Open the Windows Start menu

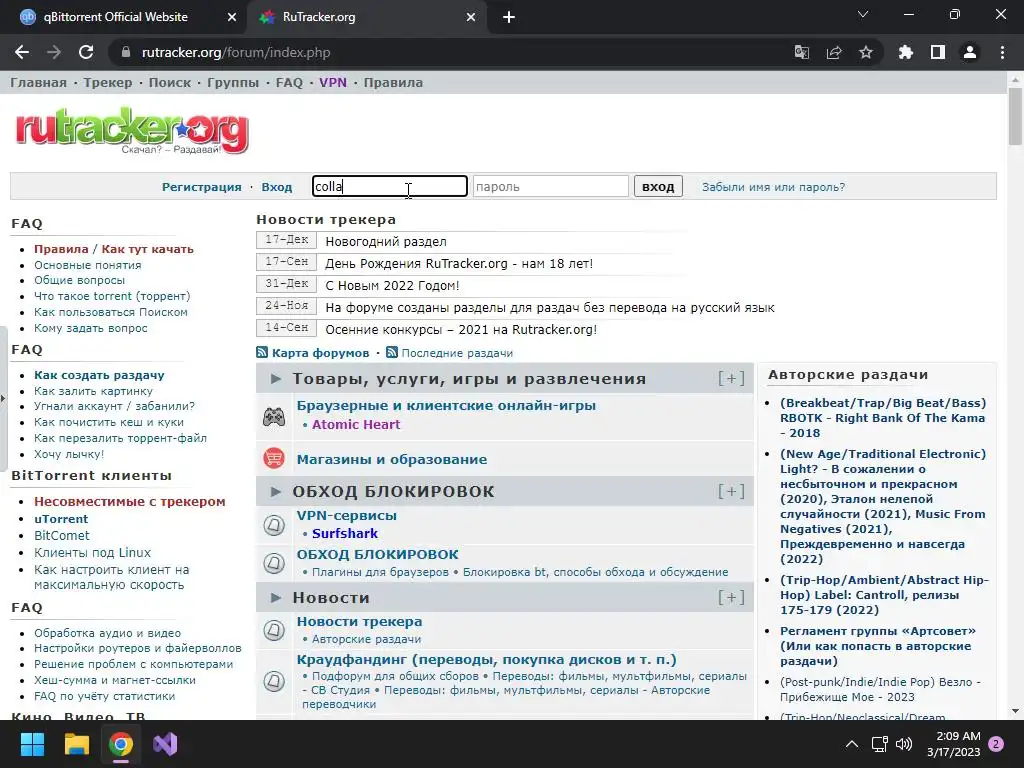pos(32,744)
